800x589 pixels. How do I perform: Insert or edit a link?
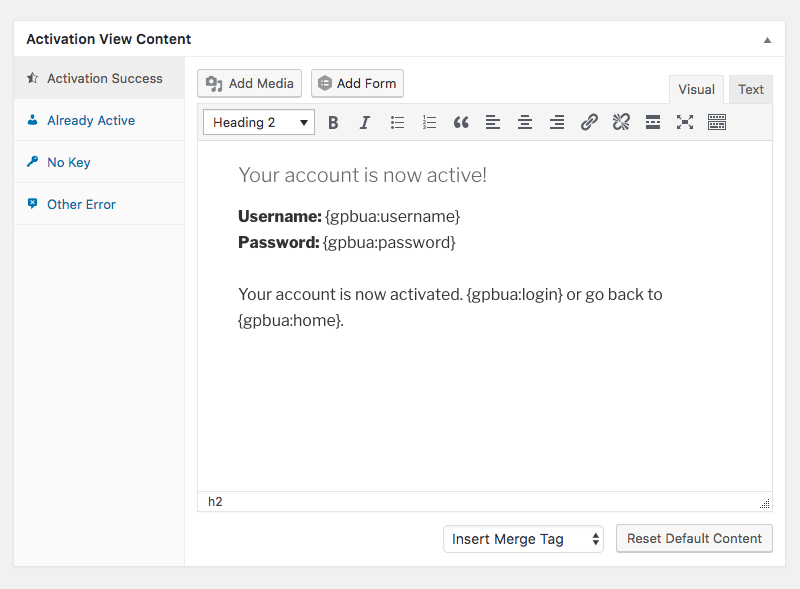pyautogui.click(x=589, y=122)
